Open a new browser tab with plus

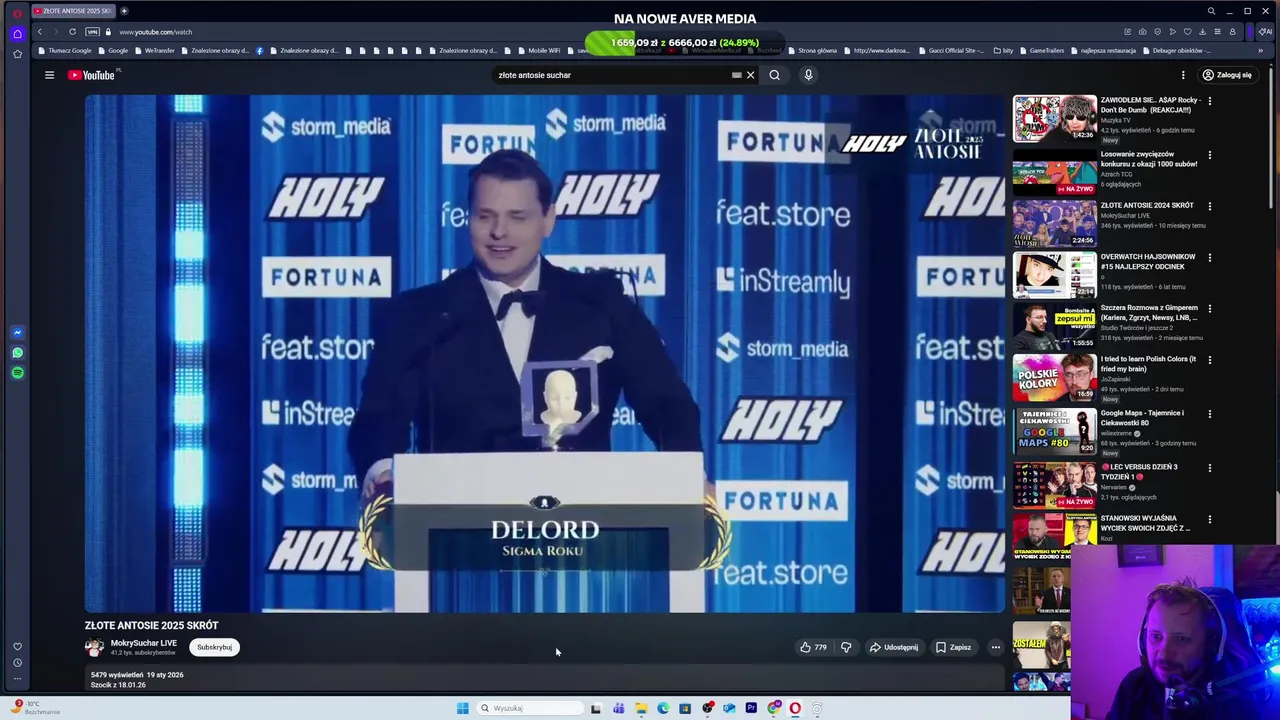click(x=124, y=11)
